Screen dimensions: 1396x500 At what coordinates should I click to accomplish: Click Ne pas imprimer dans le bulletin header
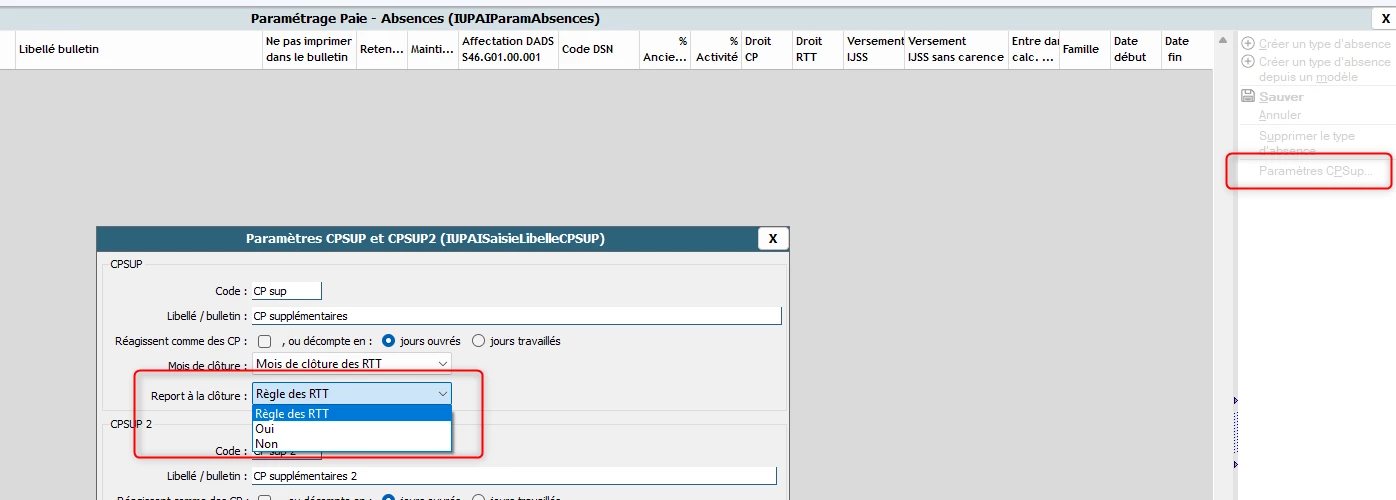308,49
